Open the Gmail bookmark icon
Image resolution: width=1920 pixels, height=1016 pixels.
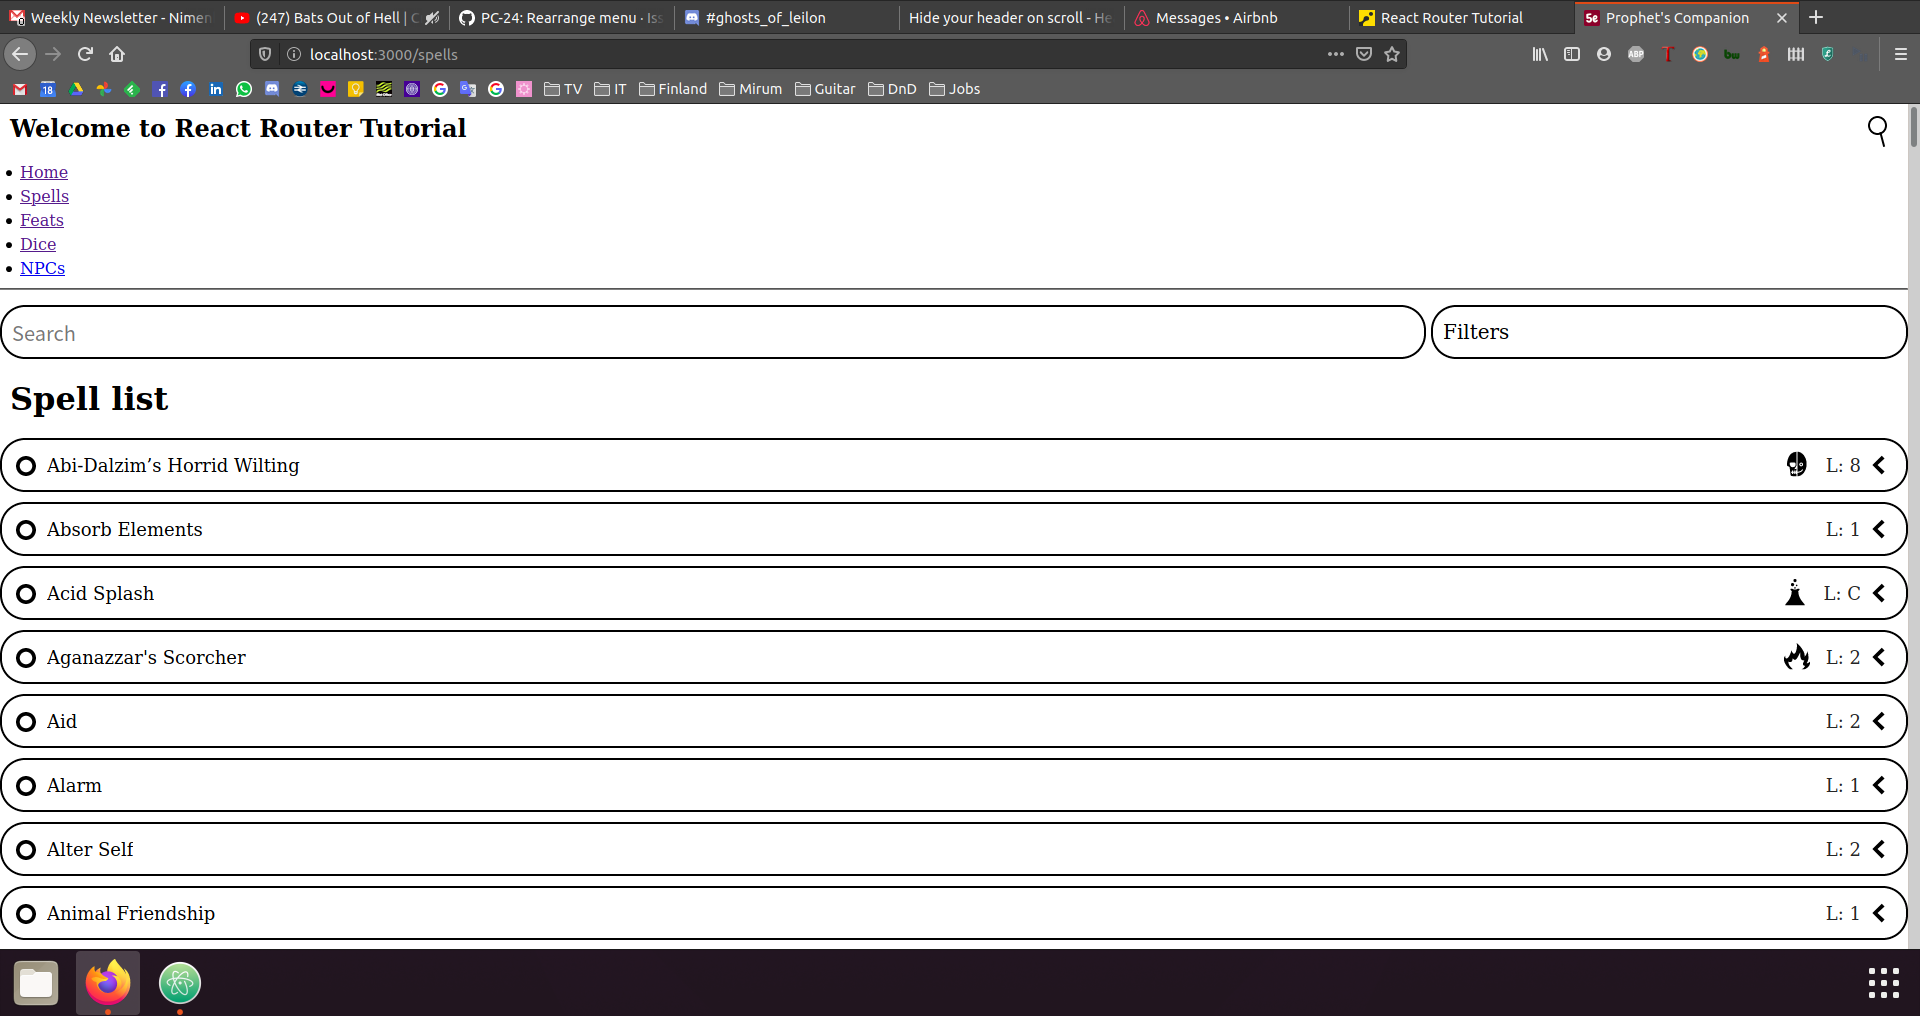pyautogui.click(x=18, y=89)
